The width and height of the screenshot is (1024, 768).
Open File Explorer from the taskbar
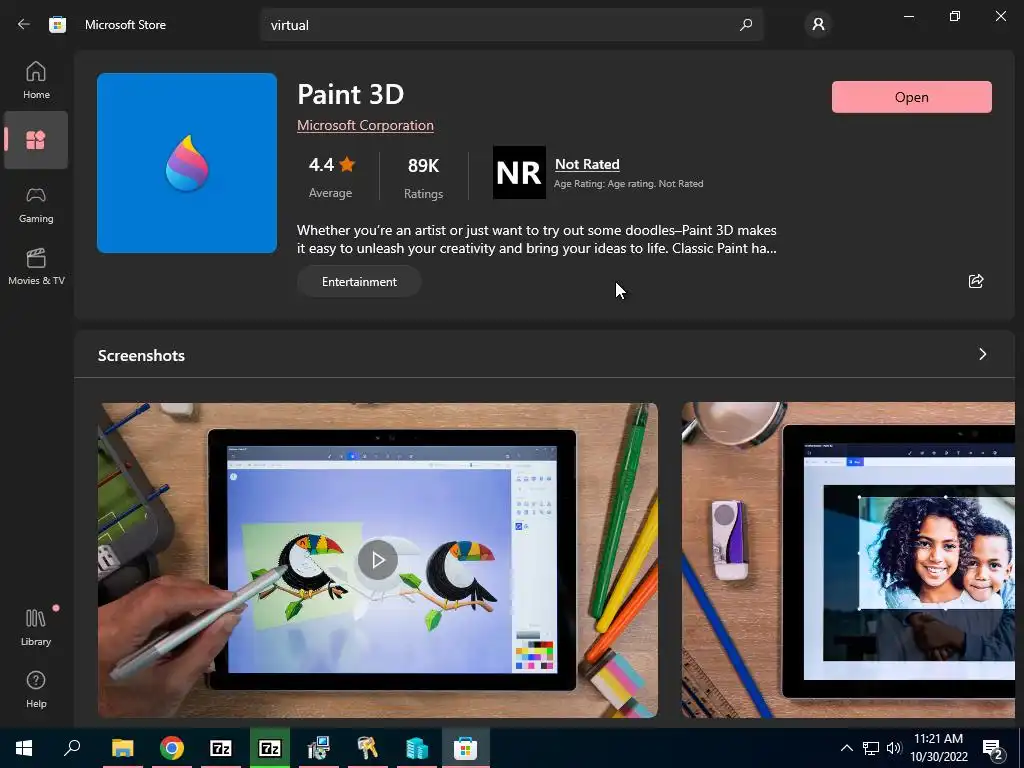[122, 748]
